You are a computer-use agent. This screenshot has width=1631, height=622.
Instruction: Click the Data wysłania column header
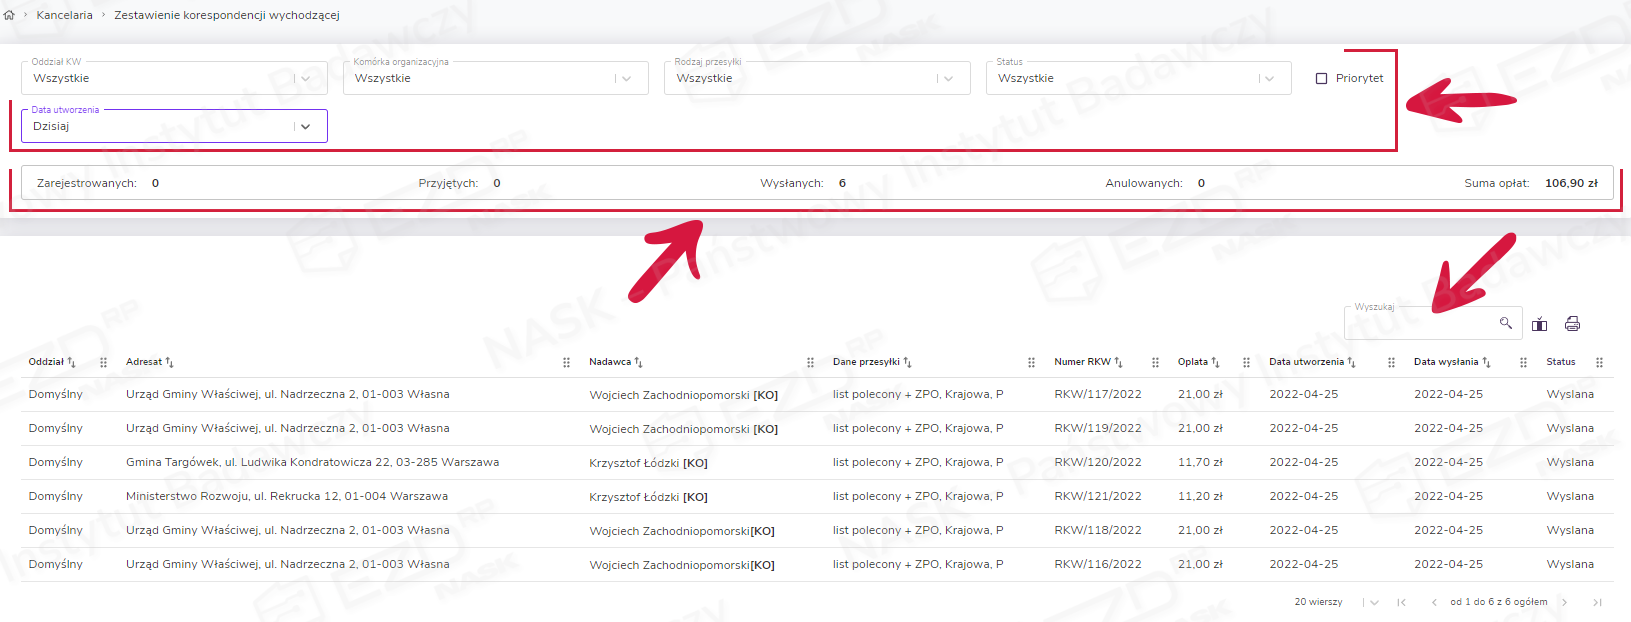coord(1445,362)
